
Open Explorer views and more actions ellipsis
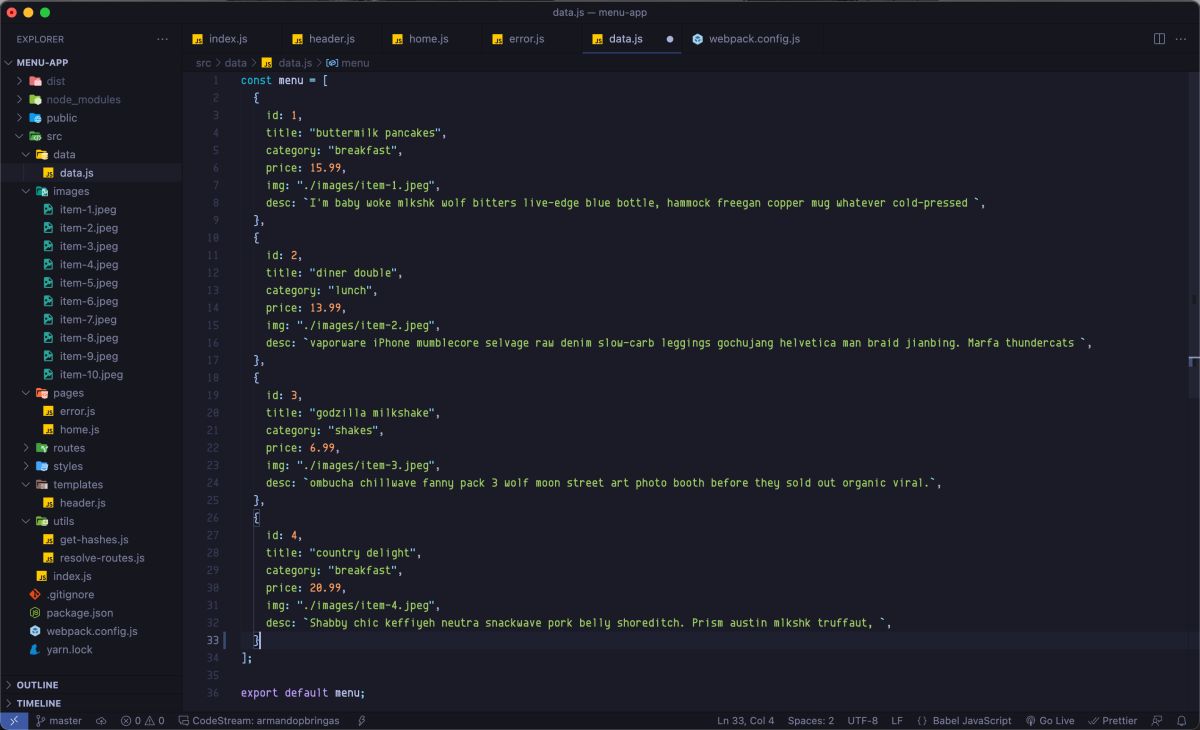pyautogui.click(x=163, y=39)
